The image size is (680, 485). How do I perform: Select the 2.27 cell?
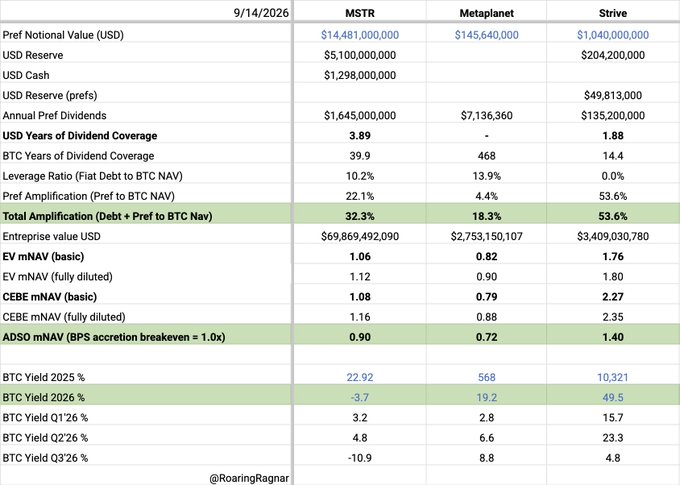coord(613,297)
